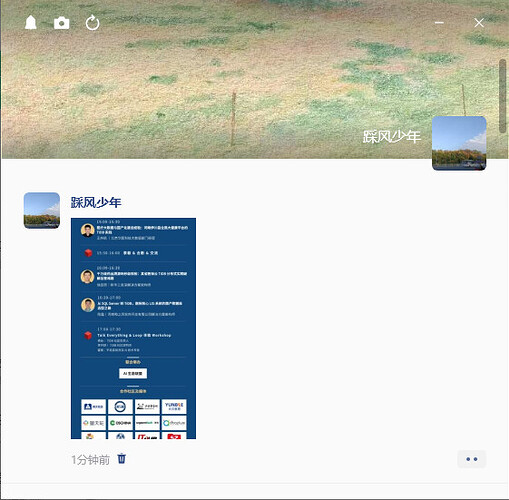Viewport: 509px width, 500px height.
Task: Open the post author's avatar beside the post
Action: tap(42, 210)
